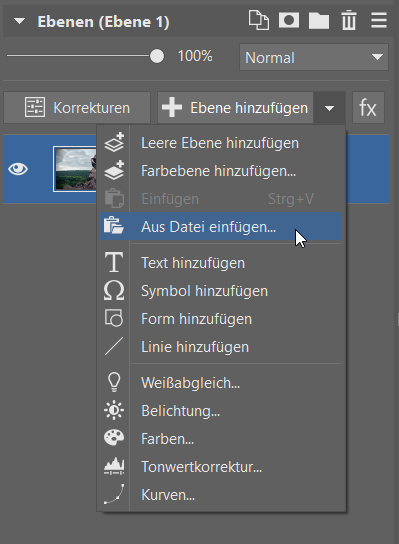Click the color layer filled icon

[x=114, y=170]
